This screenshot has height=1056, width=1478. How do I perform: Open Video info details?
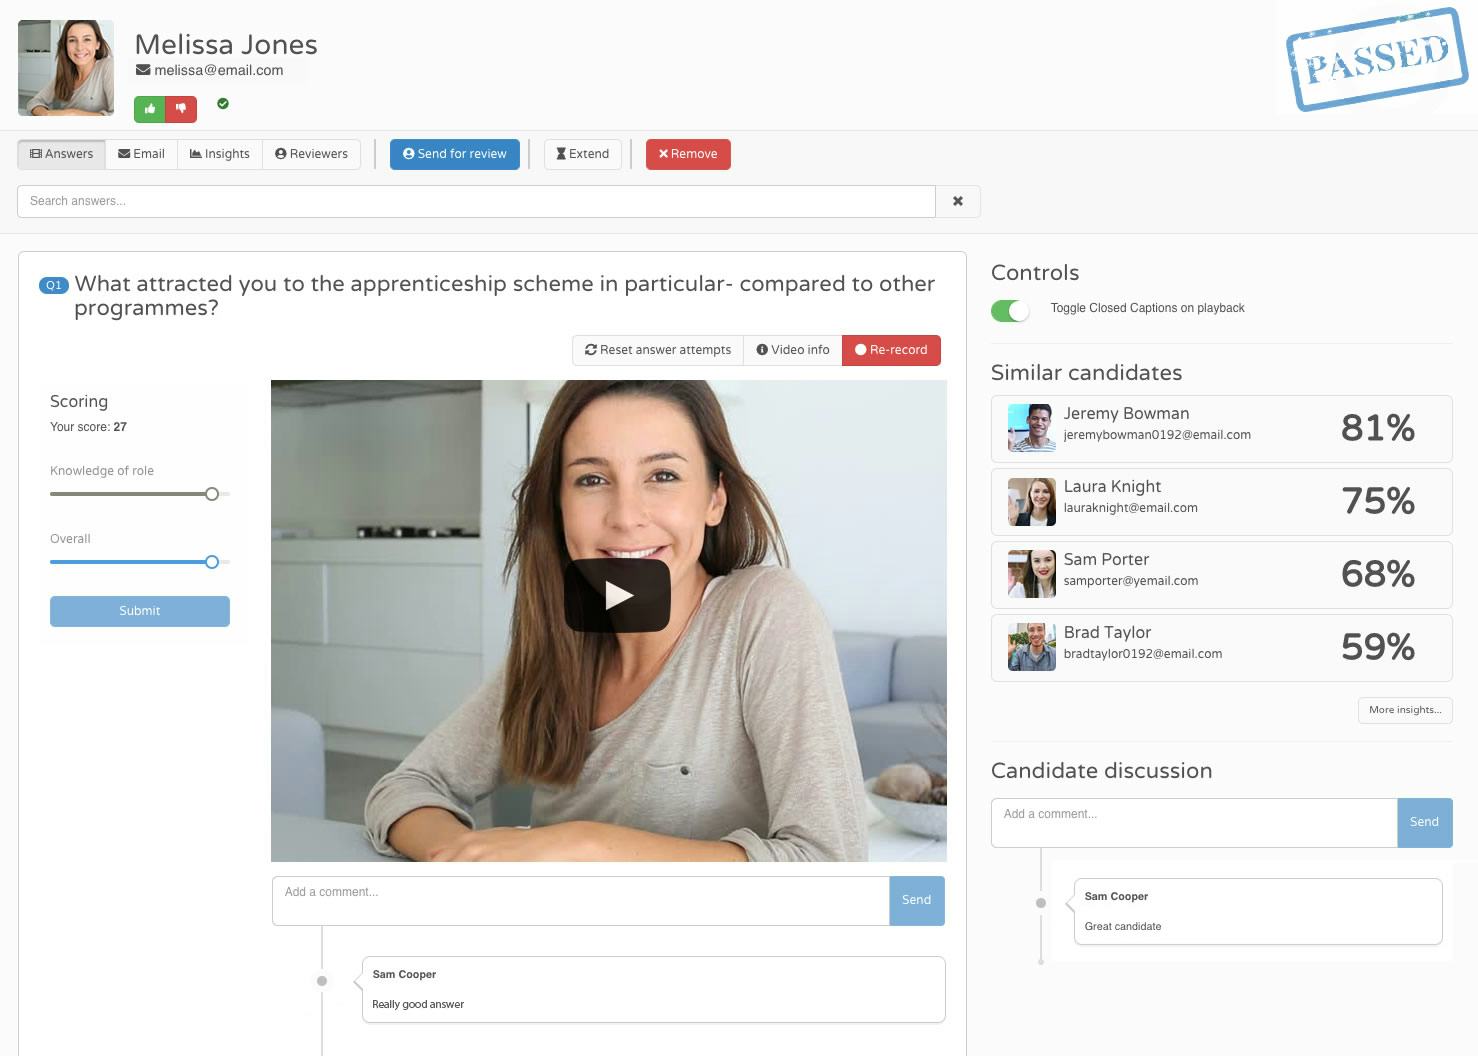point(792,350)
